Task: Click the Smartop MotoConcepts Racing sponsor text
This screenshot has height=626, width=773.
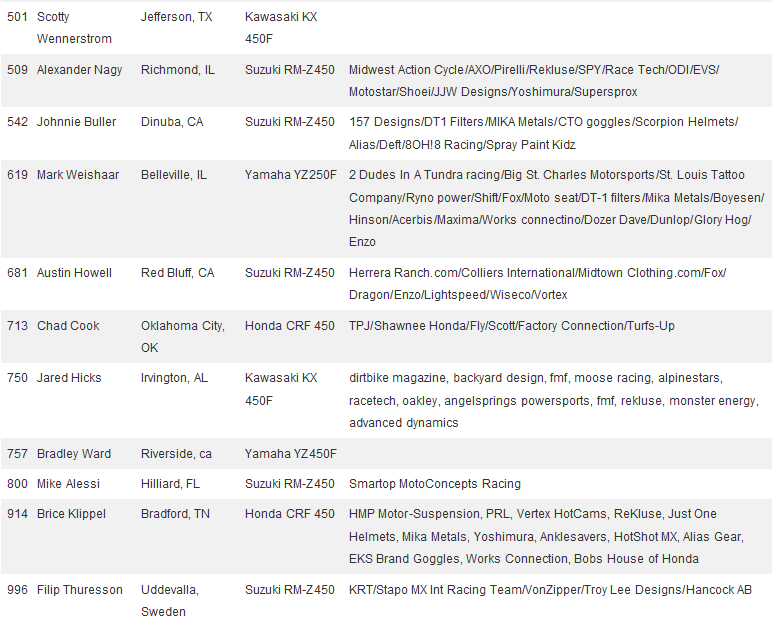Action: [435, 484]
